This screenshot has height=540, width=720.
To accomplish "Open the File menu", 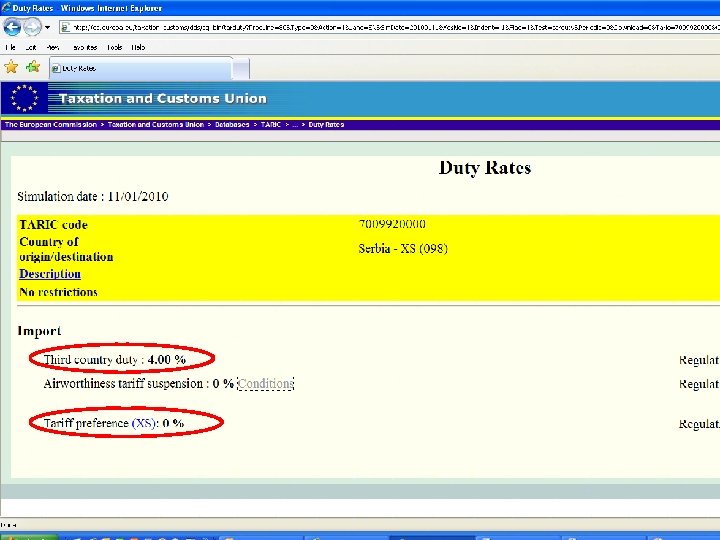I will 10,47.
